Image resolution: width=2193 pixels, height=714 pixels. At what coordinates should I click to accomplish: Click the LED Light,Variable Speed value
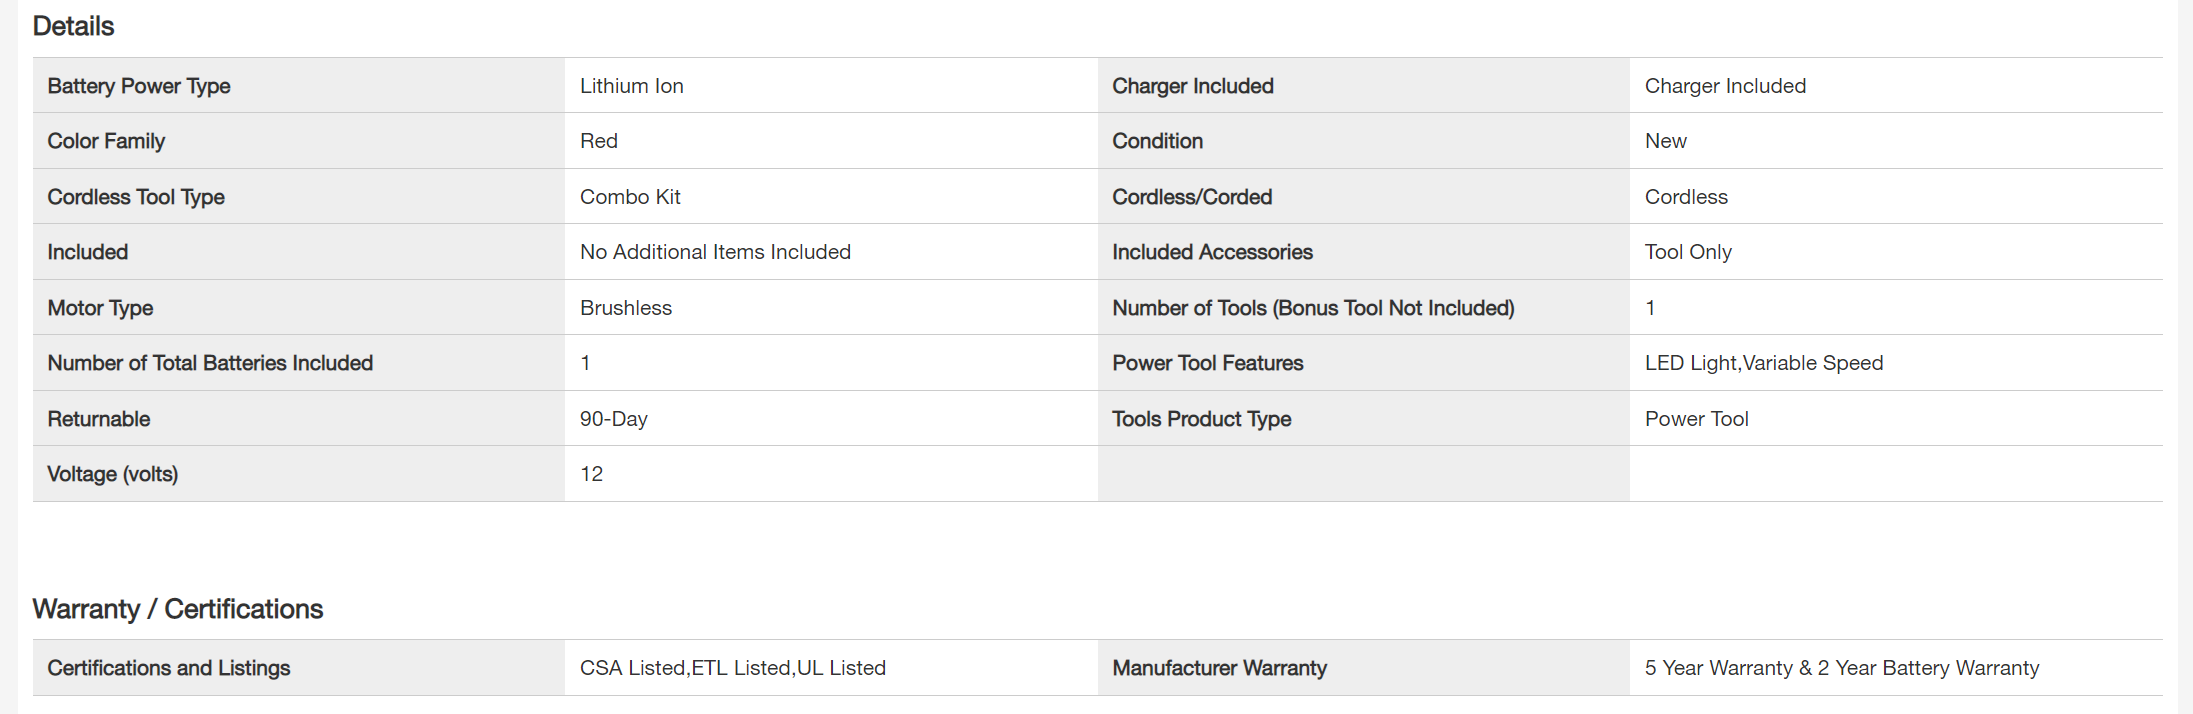[x=1763, y=363]
